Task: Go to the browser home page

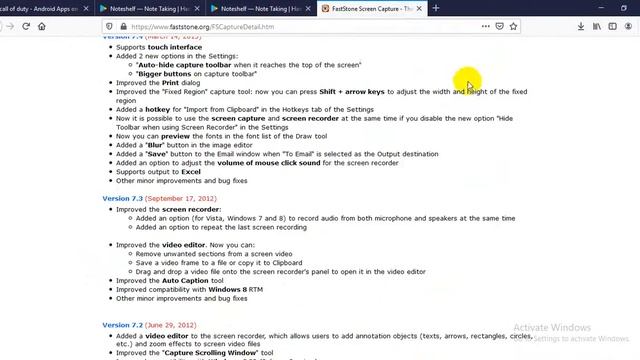Action: tap(42, 27)
